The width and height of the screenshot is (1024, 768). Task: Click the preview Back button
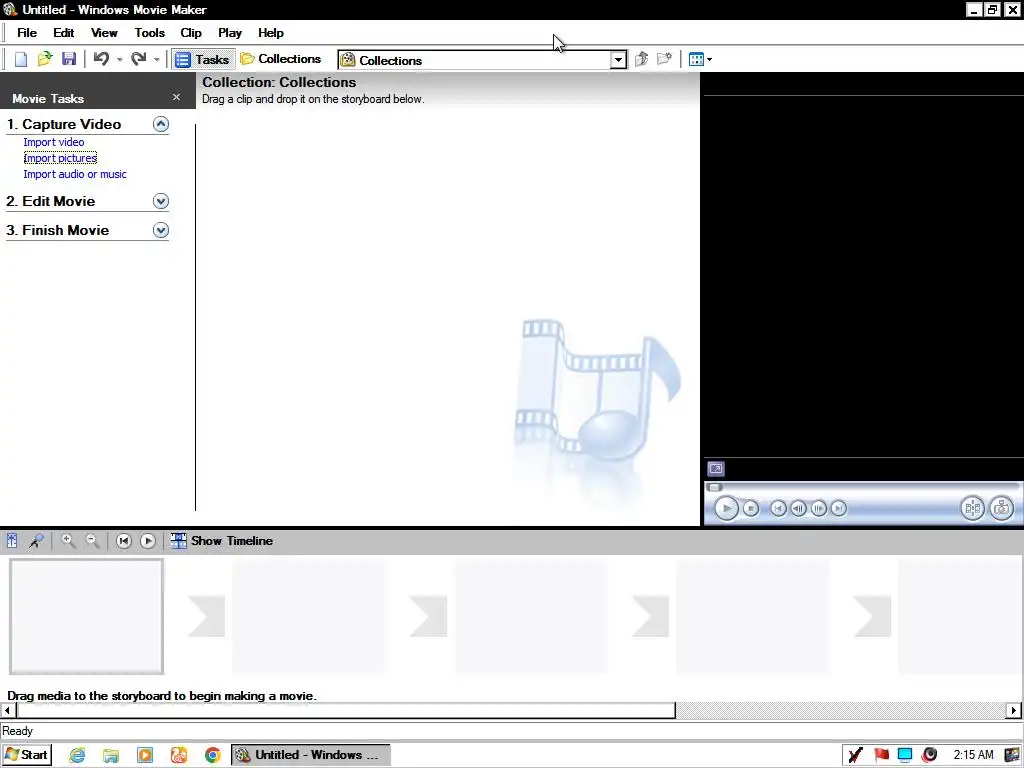(x=778, y=508)
